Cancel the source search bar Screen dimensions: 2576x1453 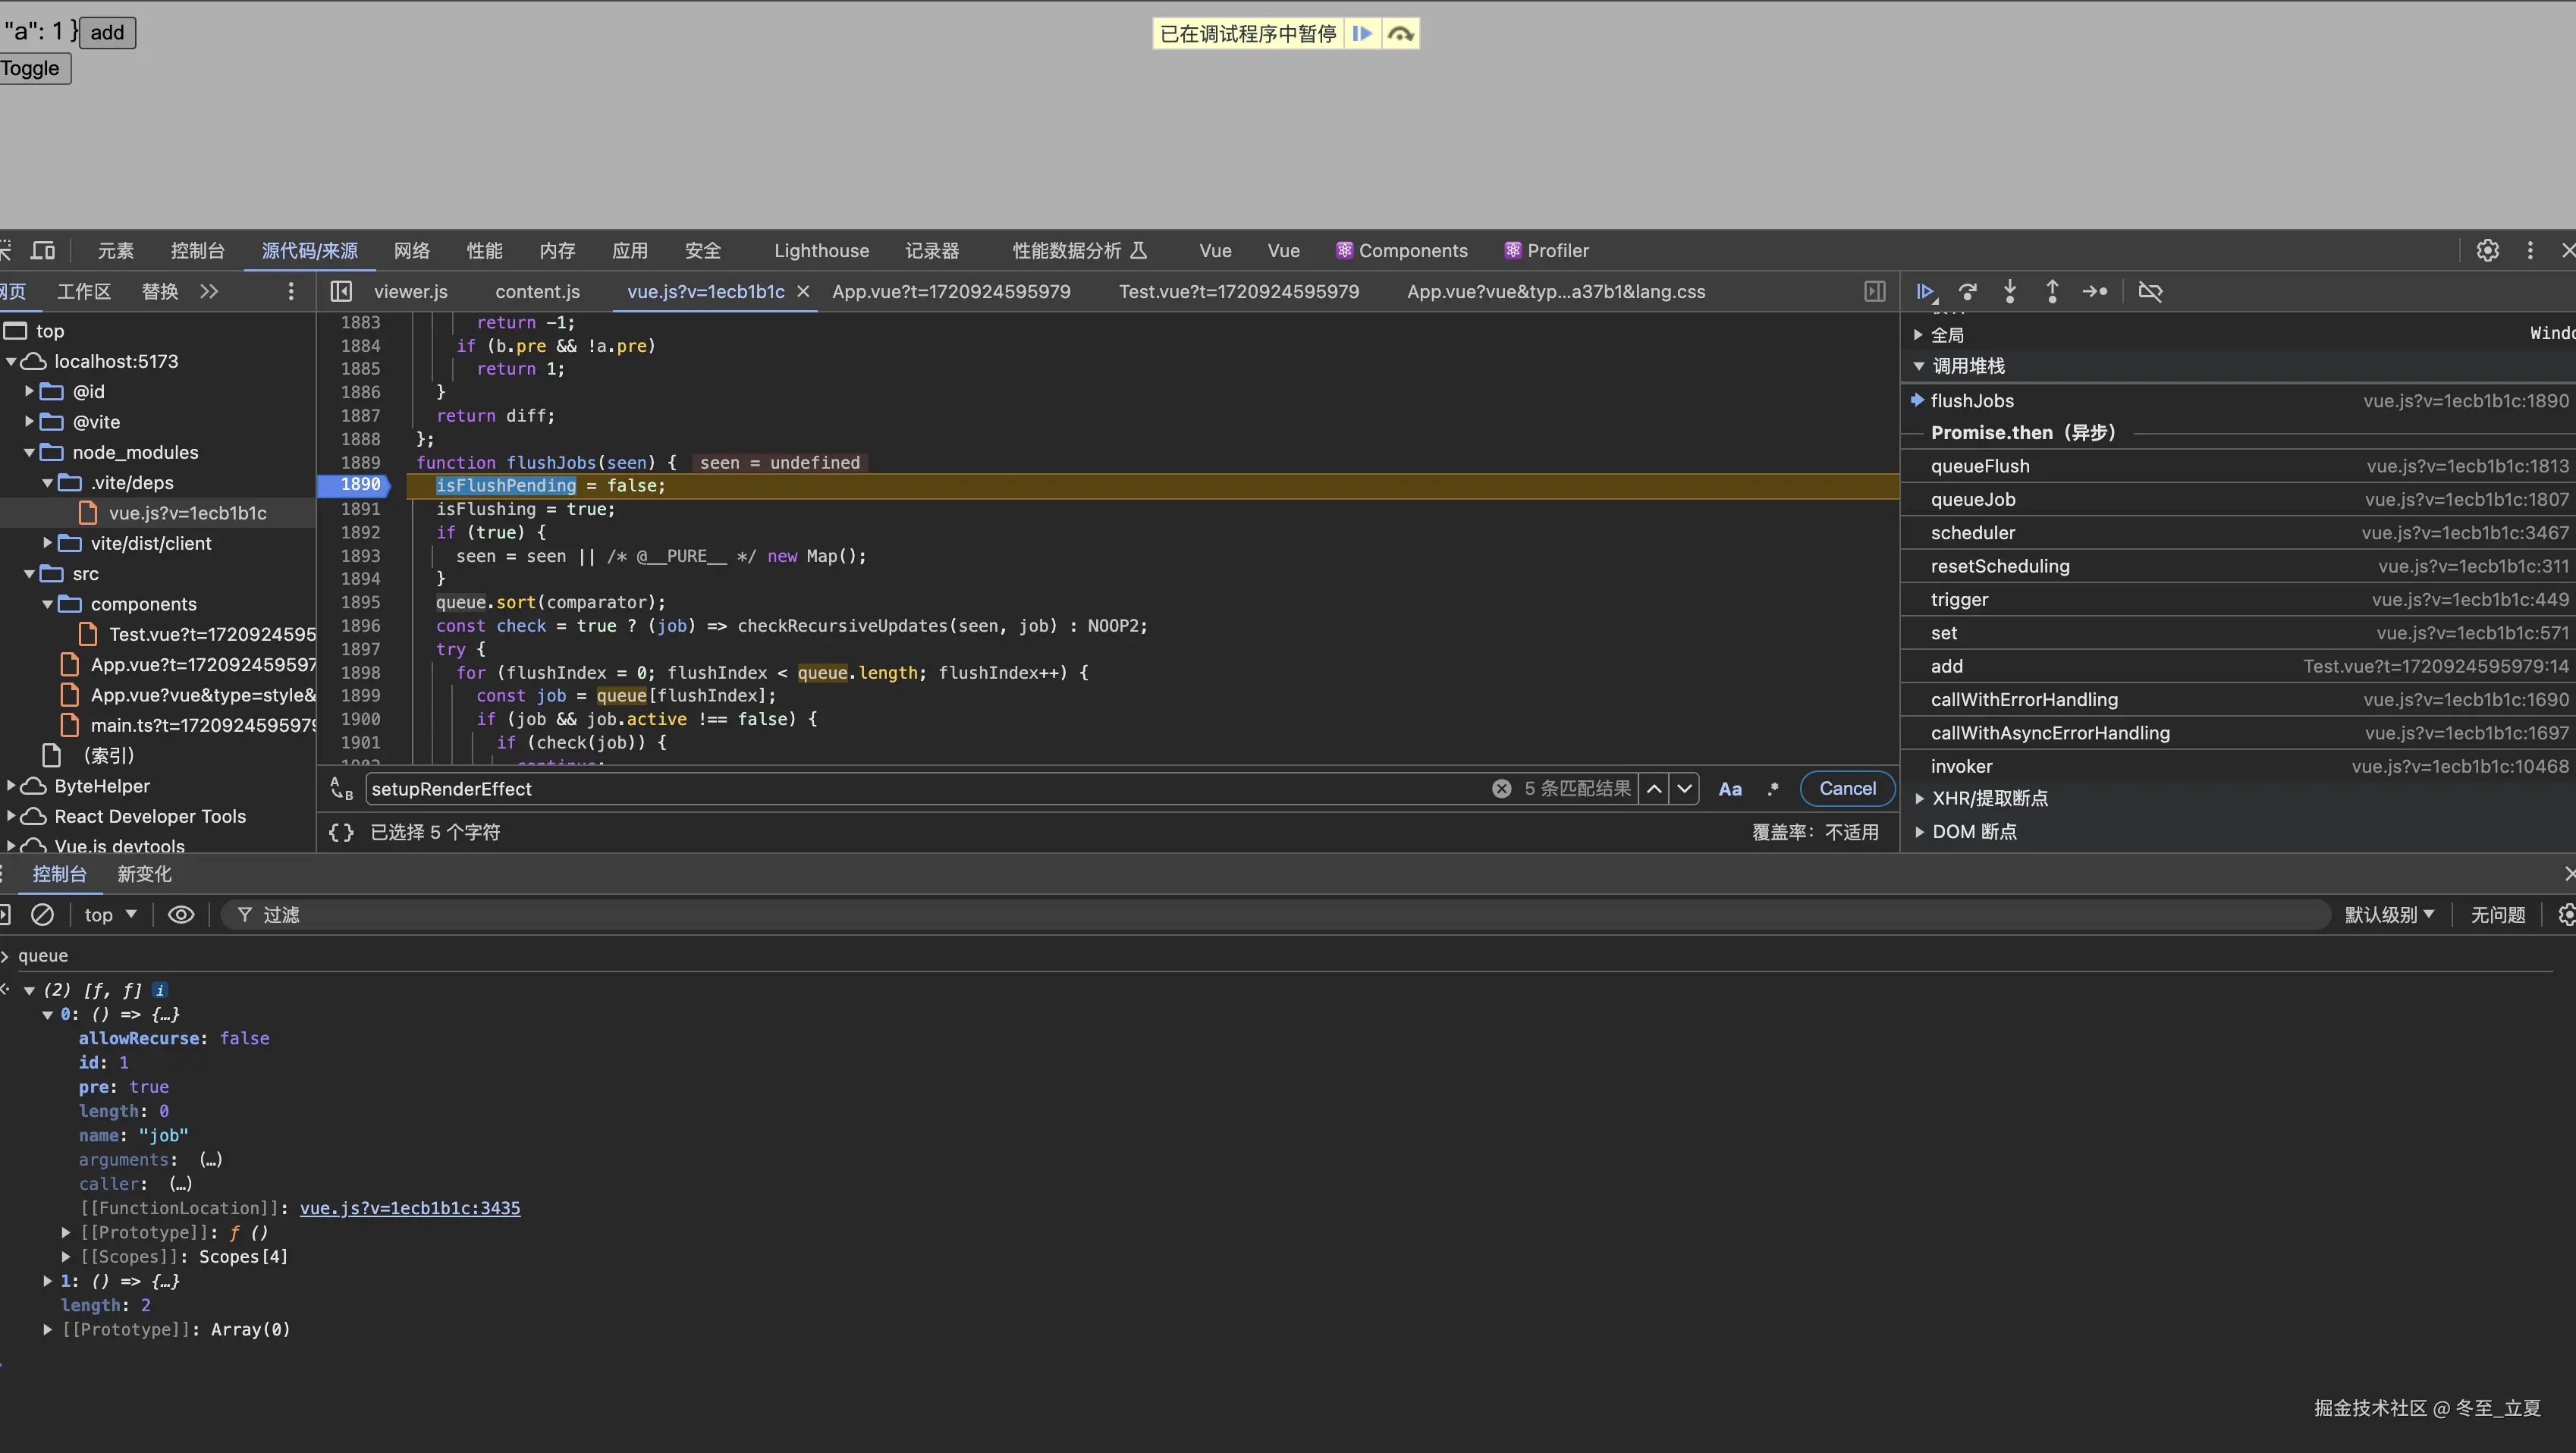coord(1847,789)
